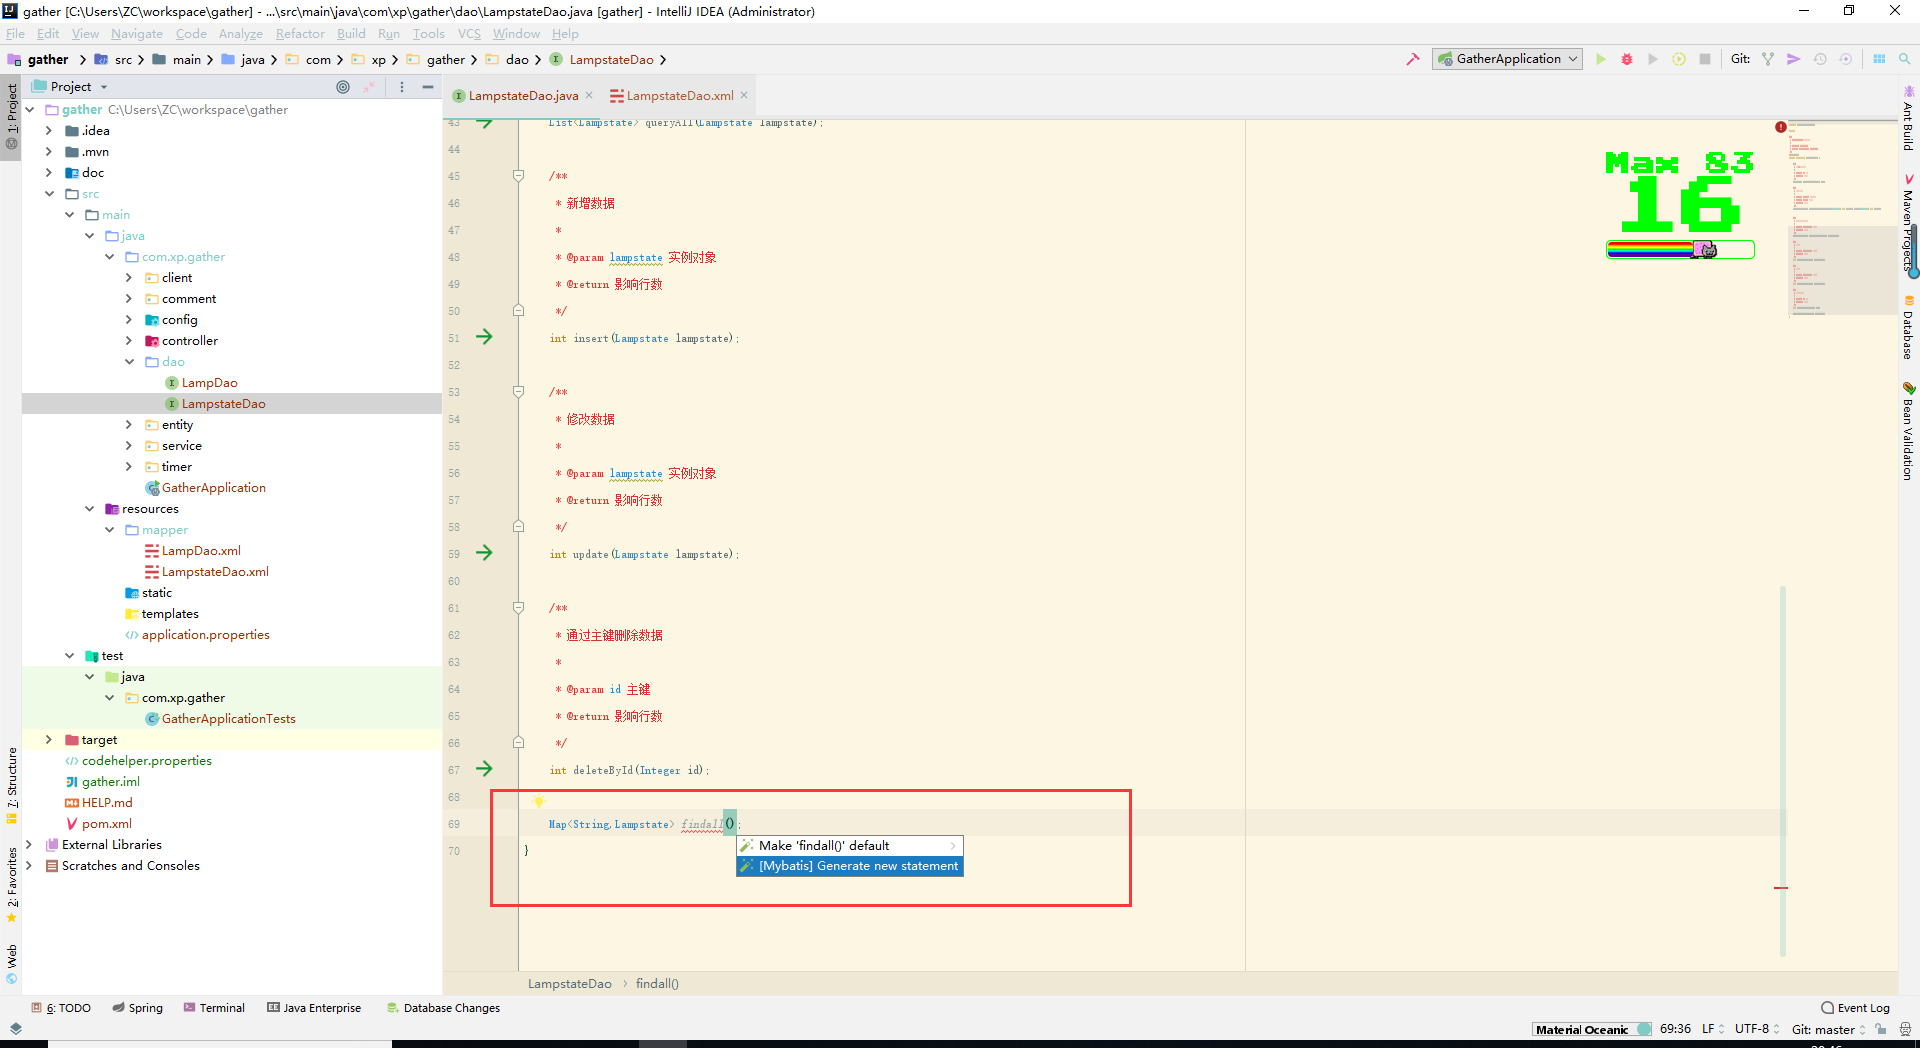Toggle the Spring tool window
This screenshot has height=1048, width=1920.
tap(137, 1008)
